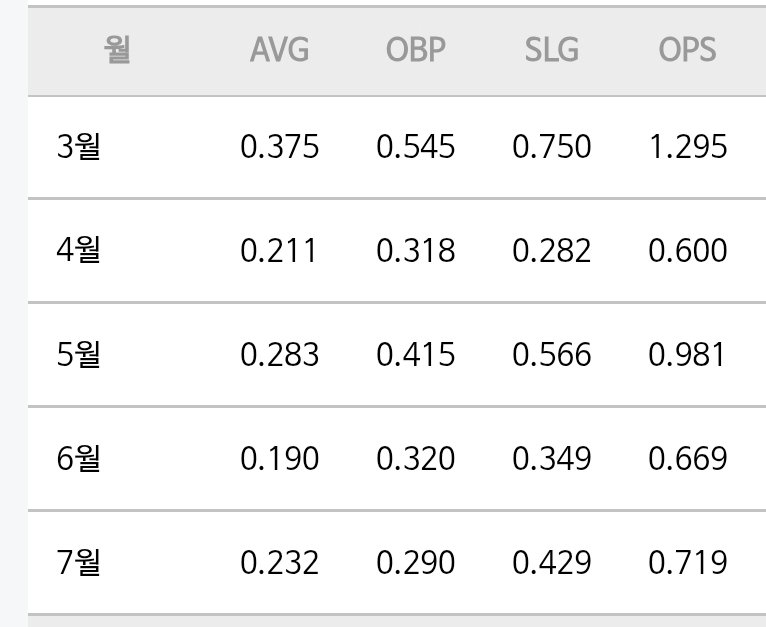Image resolution: width=766 pixels, height=627 pixels.
Task: Sort by the SLG column header
Action: click(552, 49)
